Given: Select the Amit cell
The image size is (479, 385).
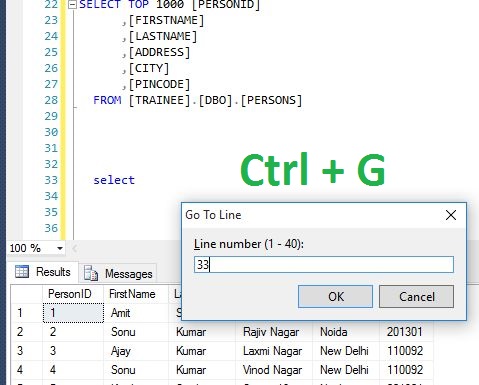Looking at the screenshot, I should coord(136,313).
